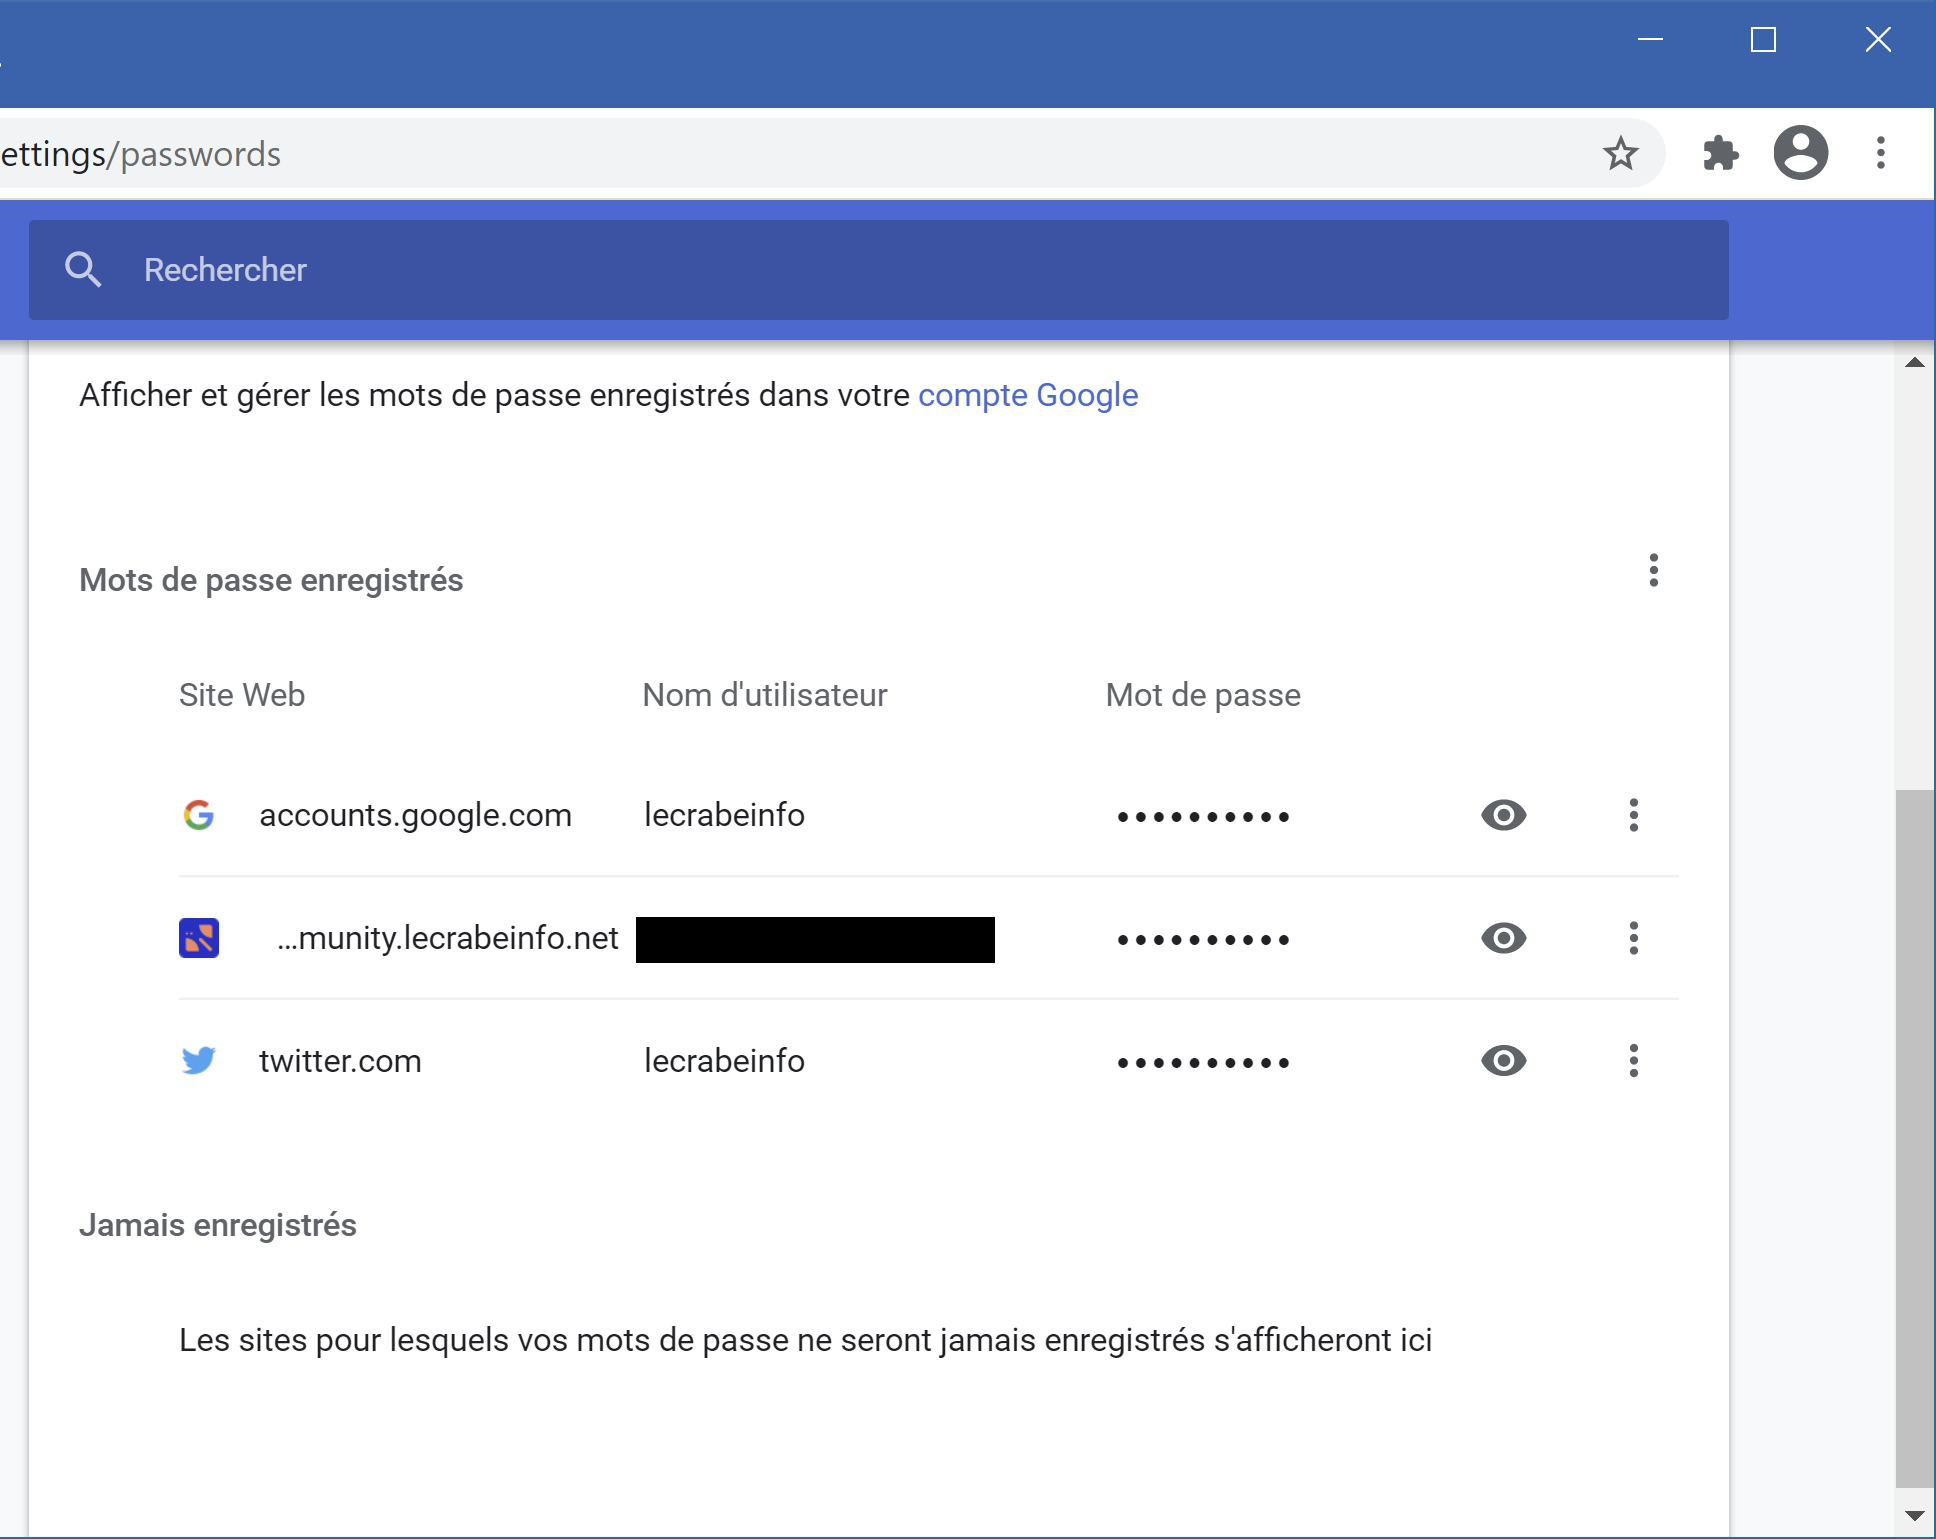The image size is (1936, 1539).
Task: Maximize the Chrome window
Action: coord(1763,40)
